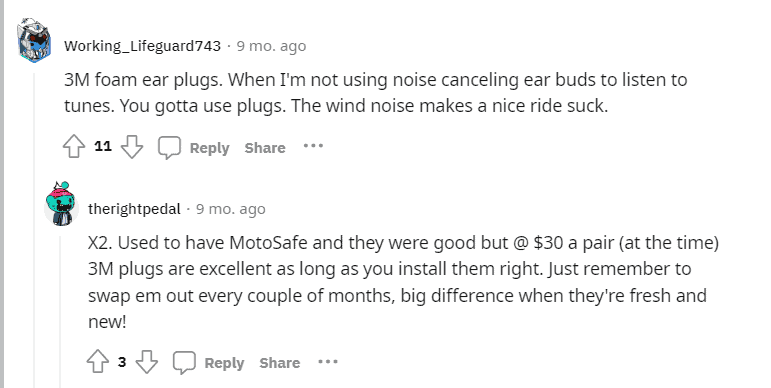Visit therightpedal's profile username link
The width and height of the screenshot is (771, 388).
click(x=134, y=209)
